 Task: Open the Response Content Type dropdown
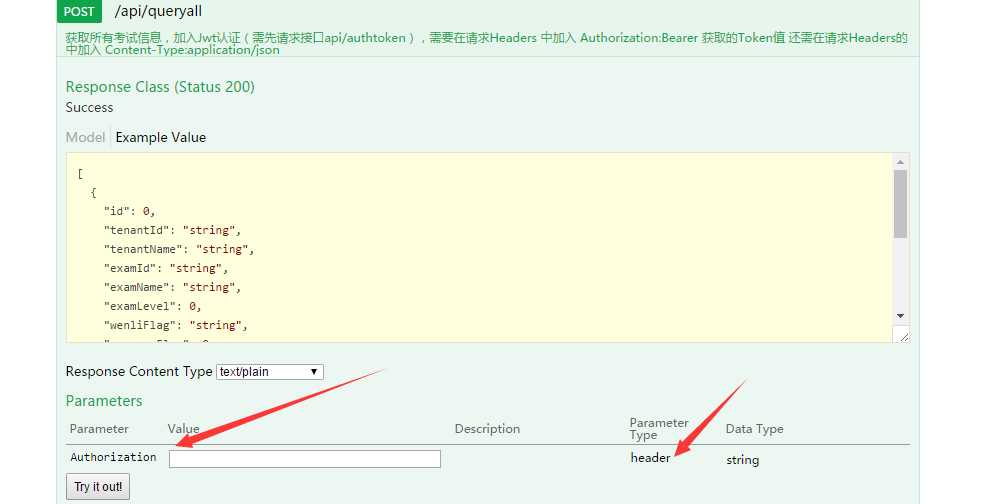pos(270,371)
